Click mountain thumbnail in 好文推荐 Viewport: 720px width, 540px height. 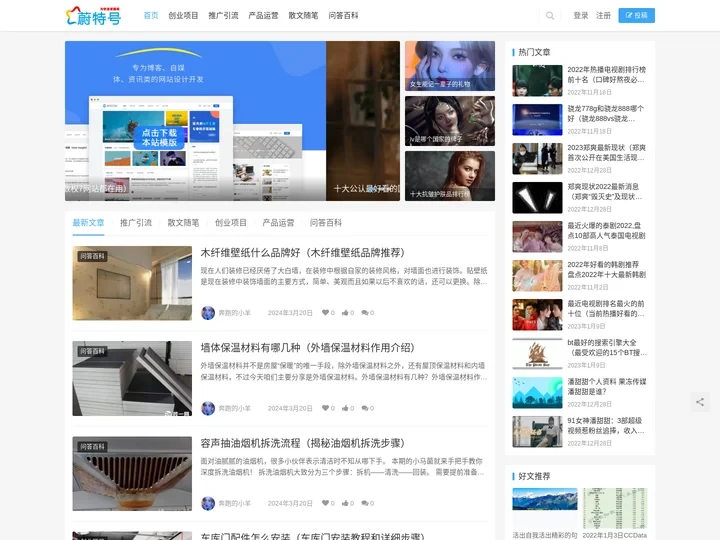pos(545,499)
